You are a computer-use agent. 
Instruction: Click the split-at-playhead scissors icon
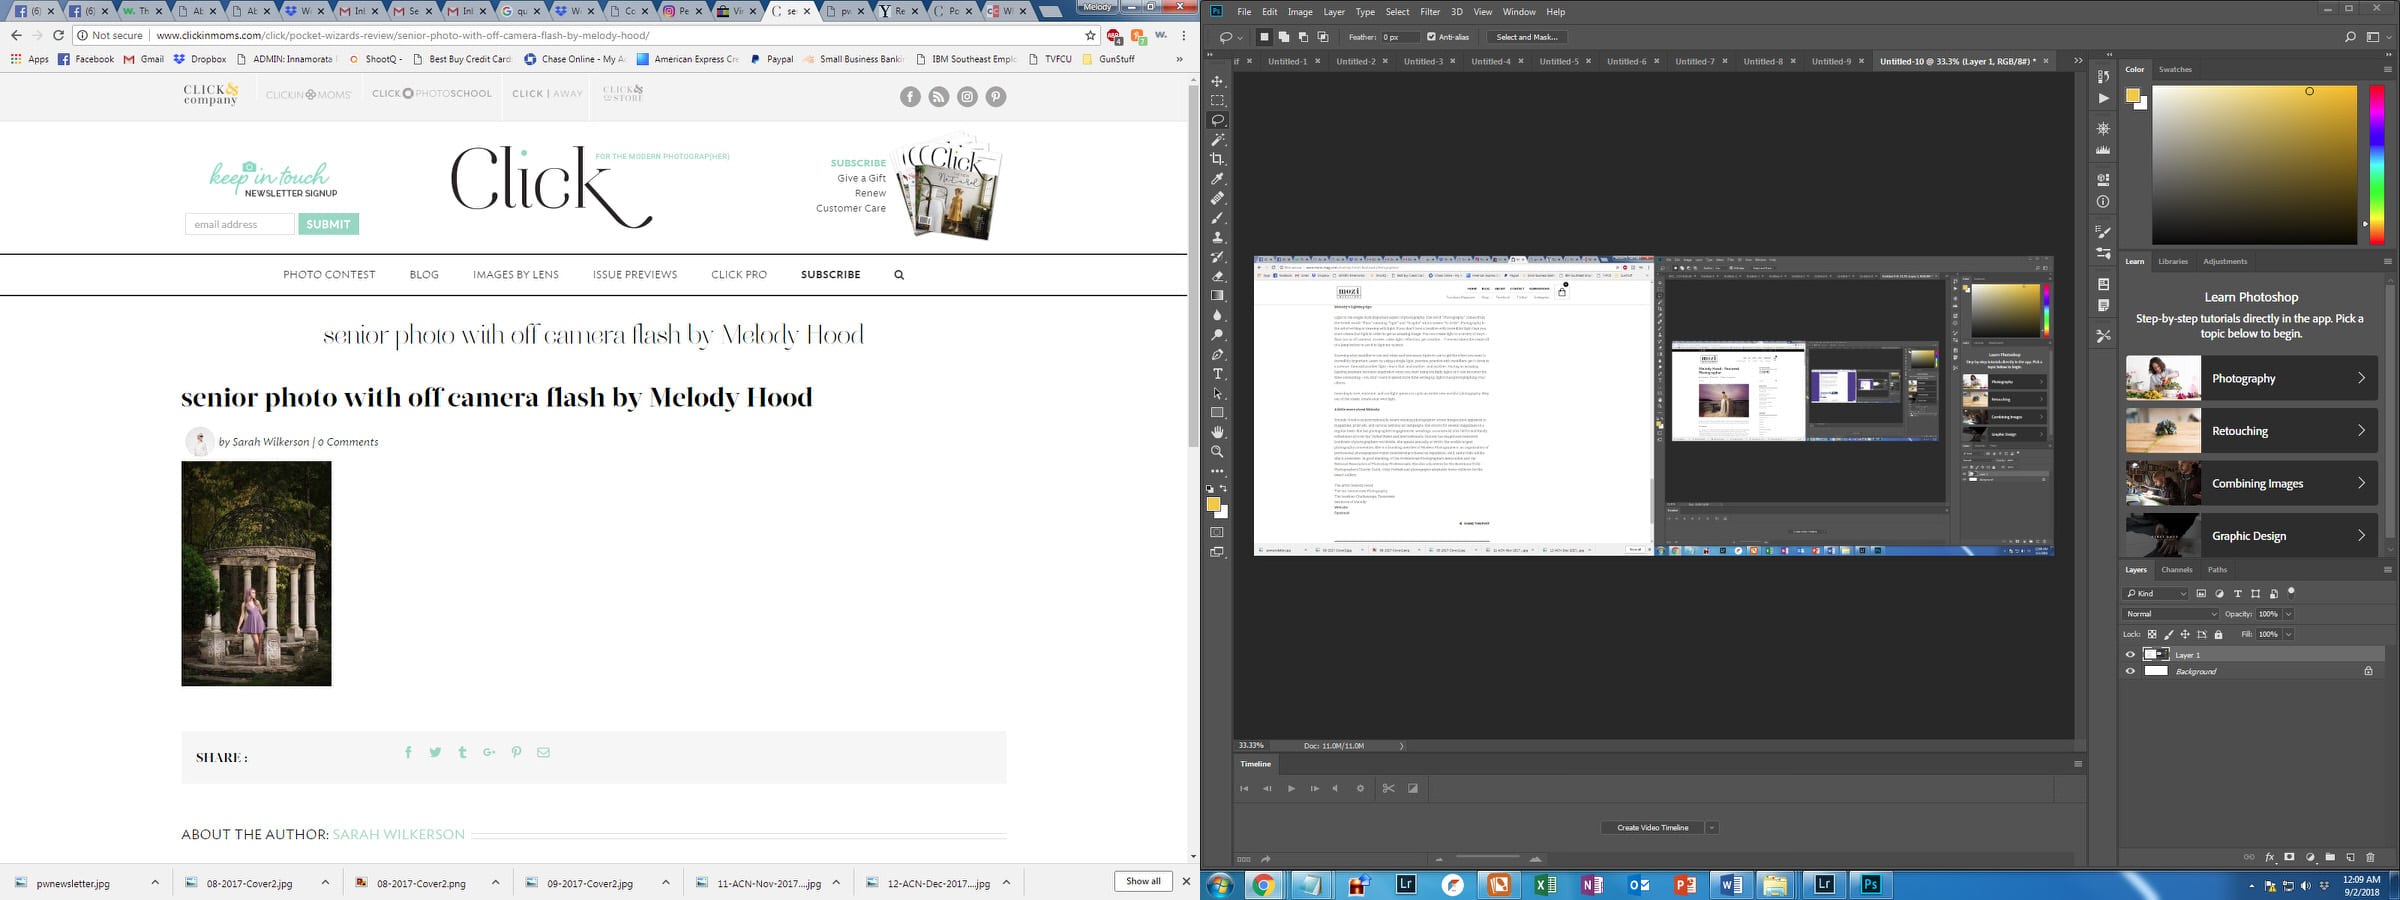pos(1388,788)
